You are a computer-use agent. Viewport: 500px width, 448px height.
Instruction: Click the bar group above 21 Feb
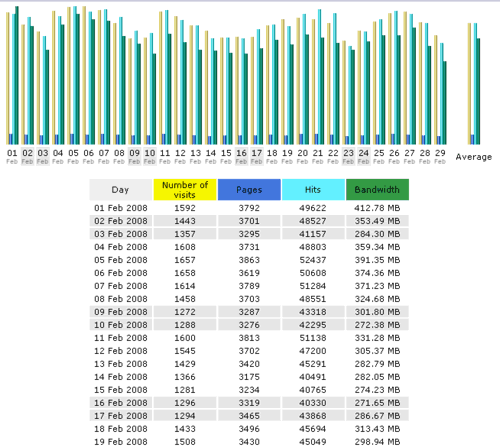click(x=318, y=77)
